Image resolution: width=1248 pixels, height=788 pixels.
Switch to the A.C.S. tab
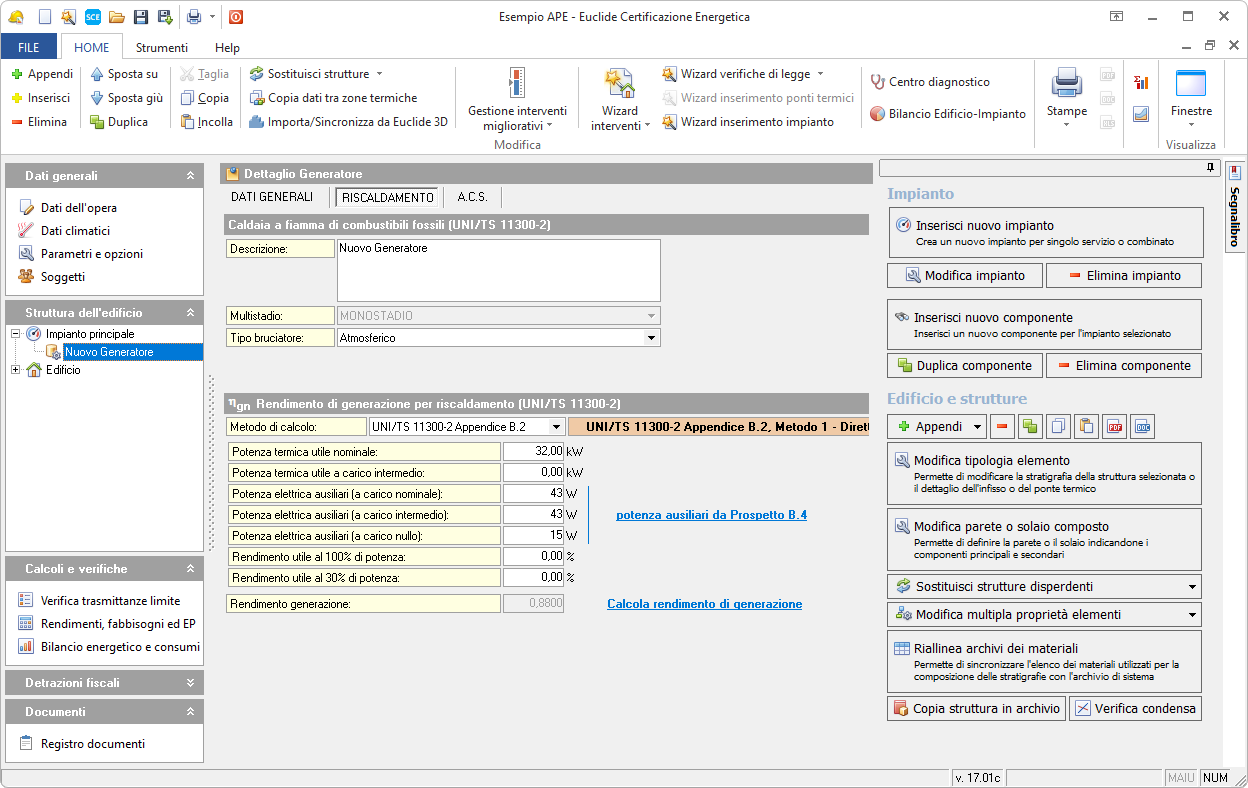click(x=472, y=197)
